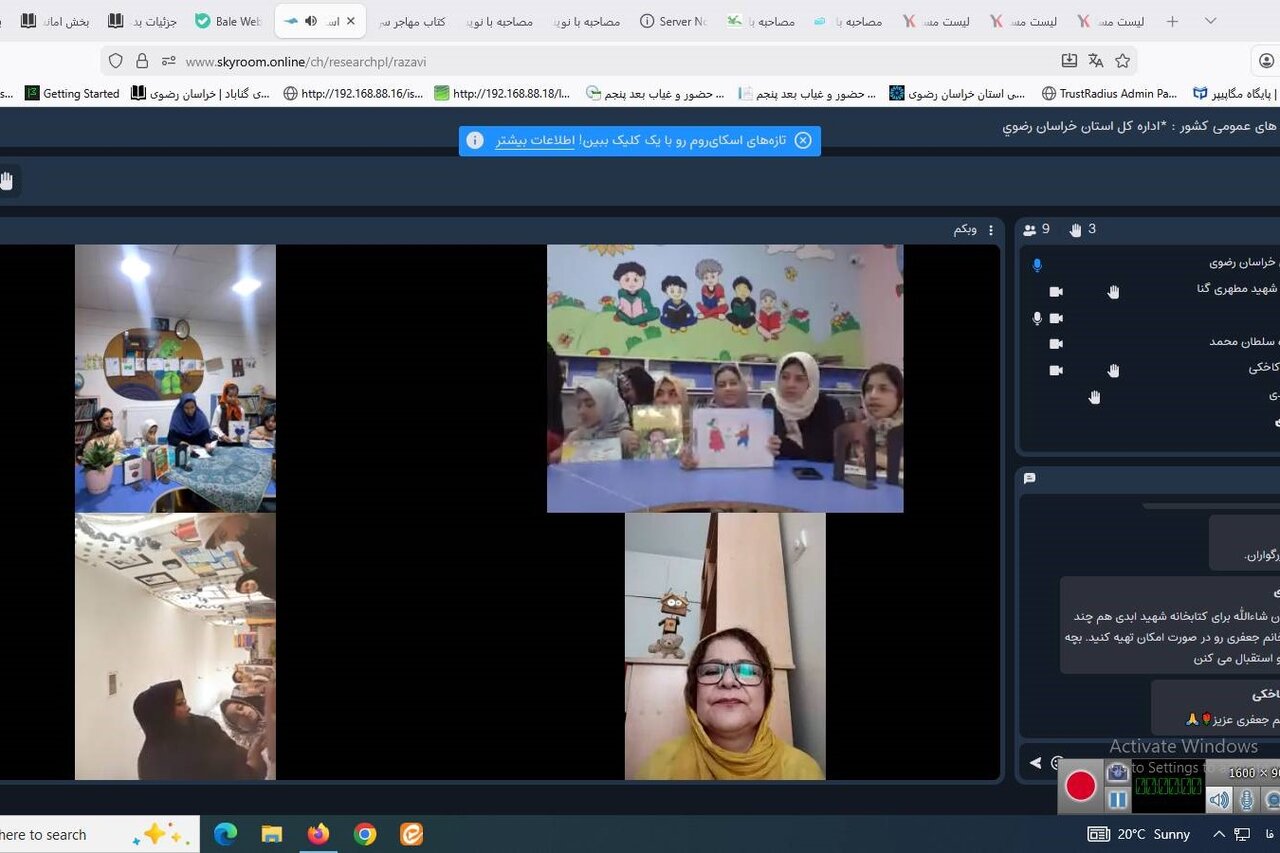
Task: Click camera icon of شهید مطهری گنا user
Action: [1055, 291]
